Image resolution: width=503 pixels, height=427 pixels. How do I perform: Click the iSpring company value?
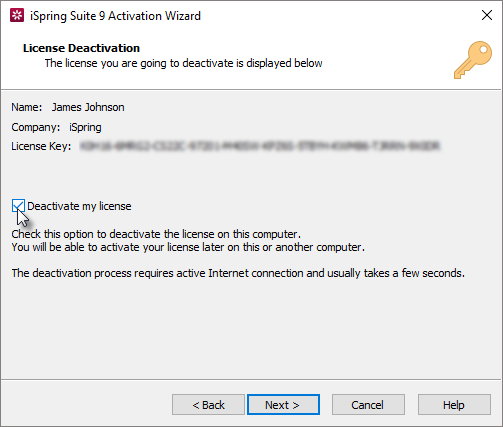[85, 127]
